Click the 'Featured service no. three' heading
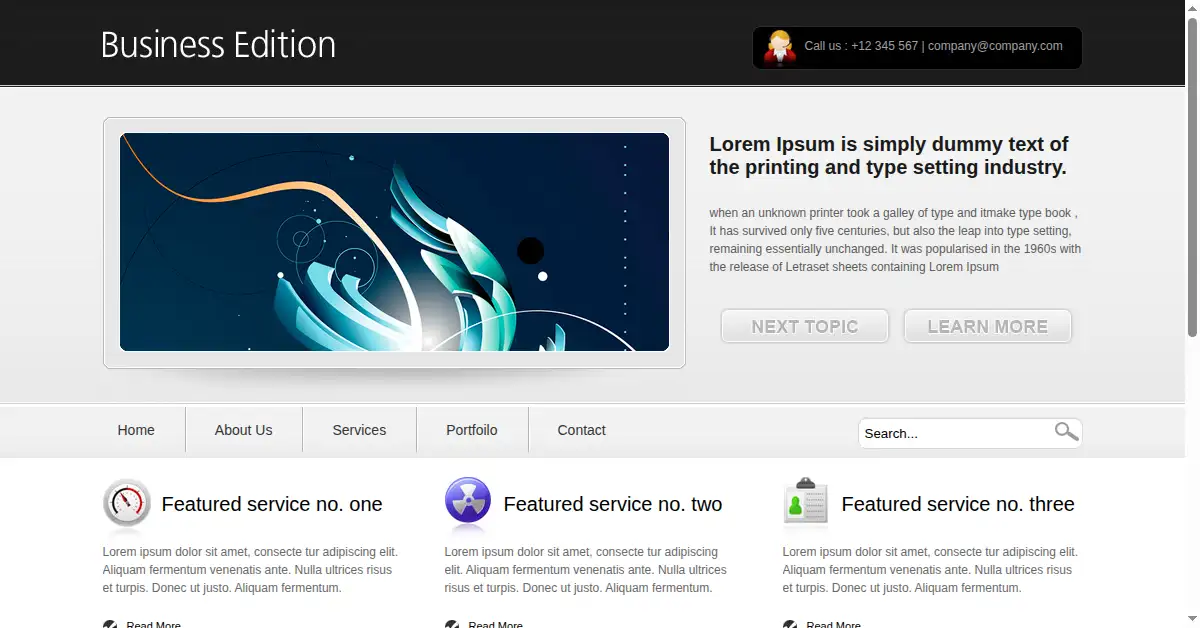This screenshot has width=1200, height=628. (x=958, y=504)
